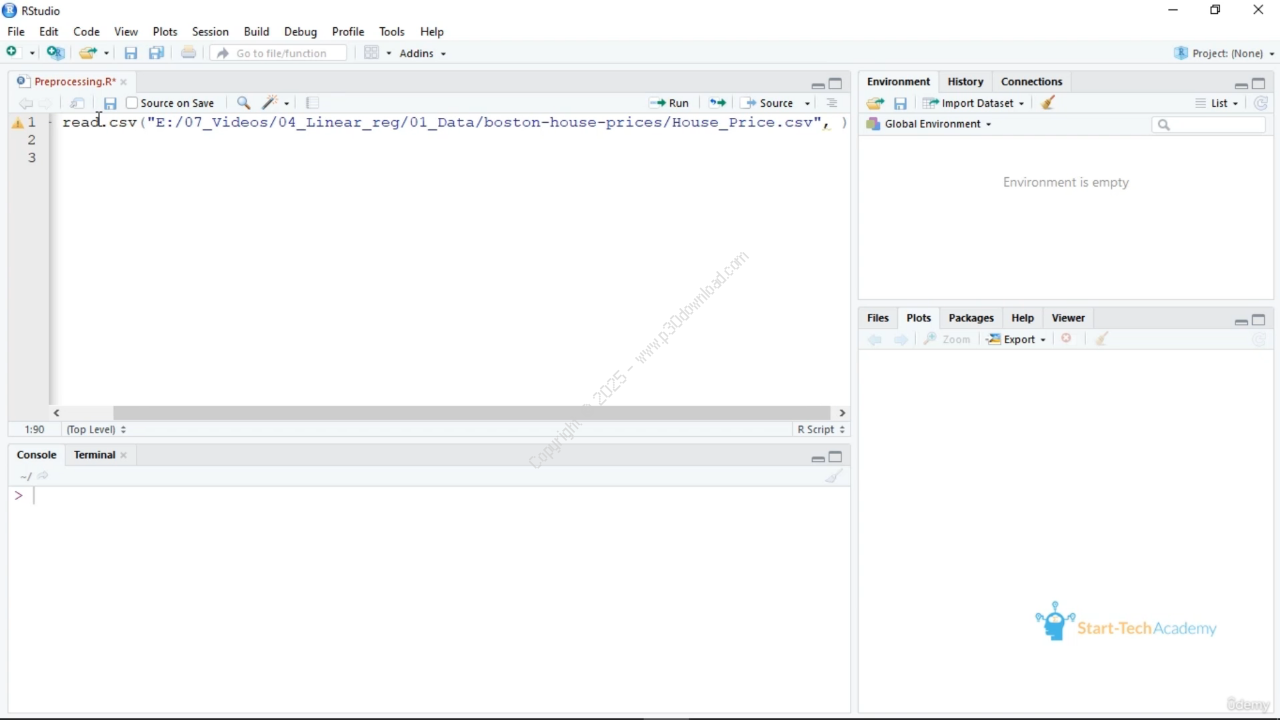
Task: Load workspace icon in Environment pane
Action: [876, 103]
